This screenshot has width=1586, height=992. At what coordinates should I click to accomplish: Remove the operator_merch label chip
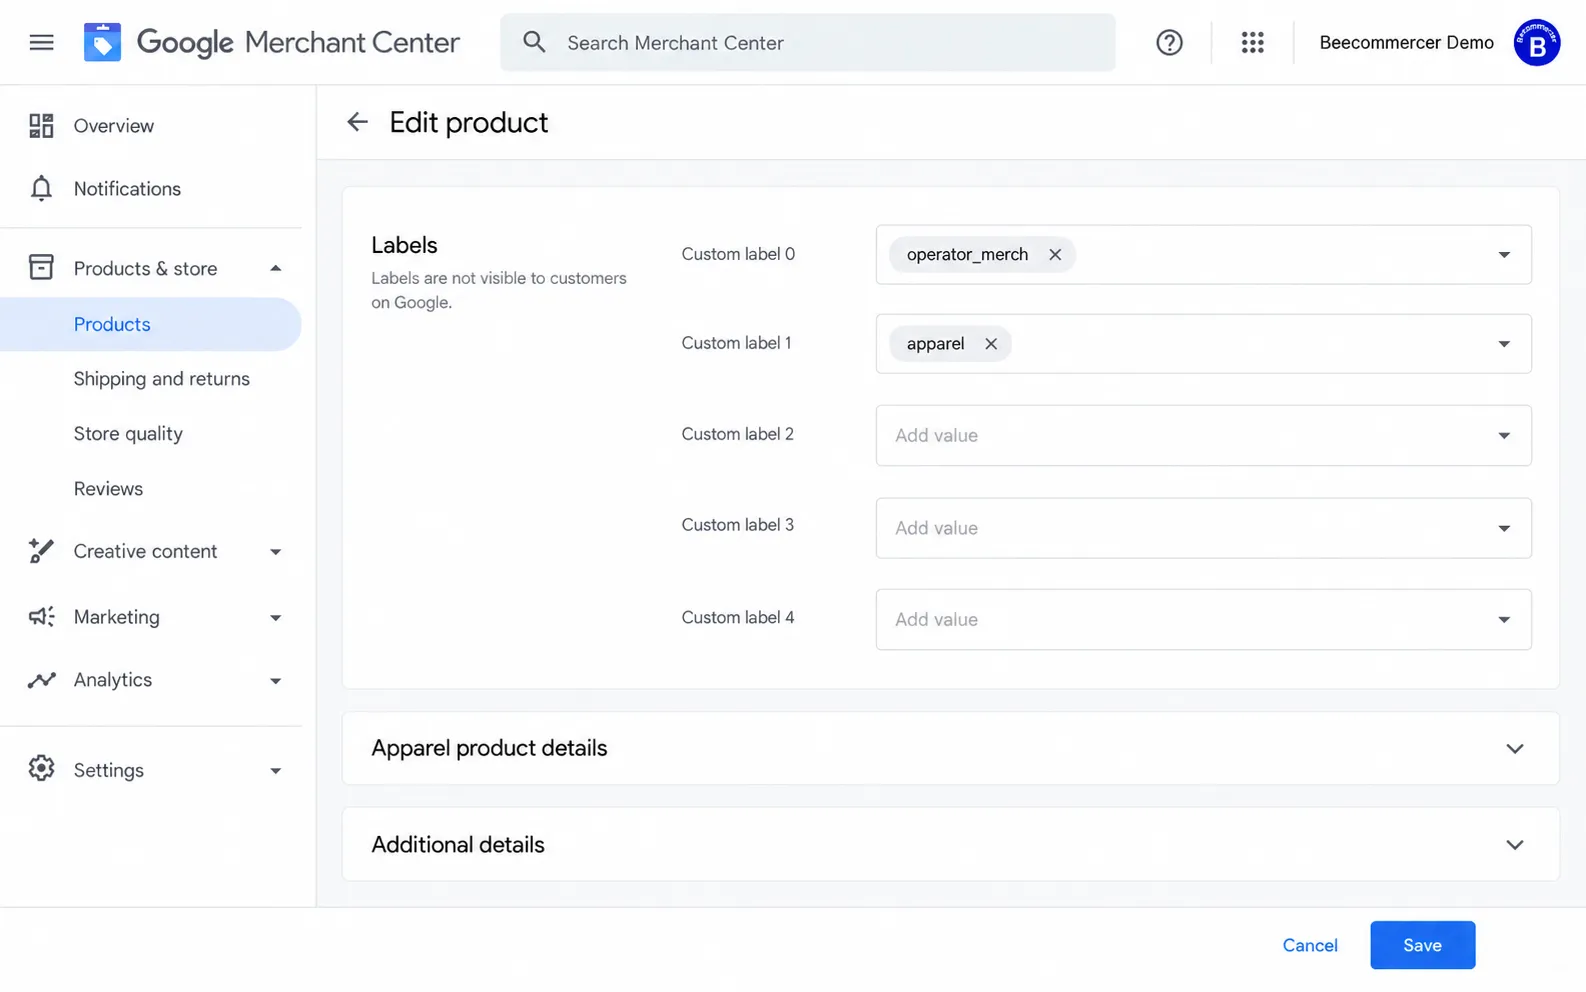[1055, 254]
